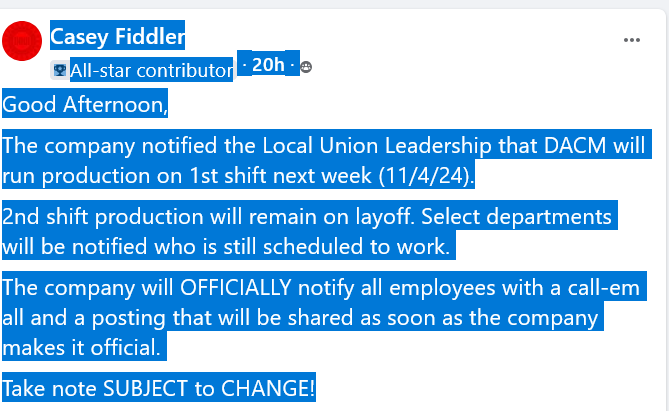
Task: Click 'Take note SUBJECT to CHANGE!' line
Action: coord(159,388)
